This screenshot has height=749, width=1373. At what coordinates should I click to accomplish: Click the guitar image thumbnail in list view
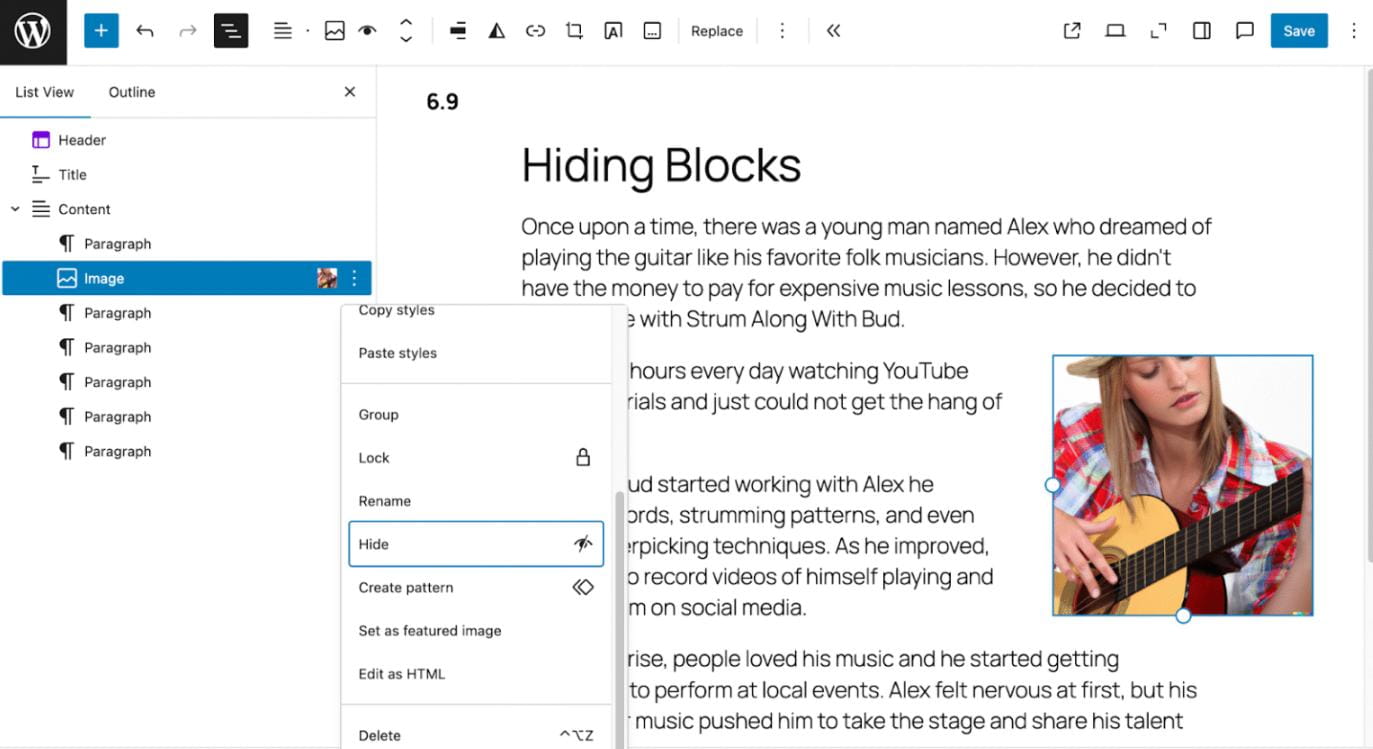[x=327, y=278]
